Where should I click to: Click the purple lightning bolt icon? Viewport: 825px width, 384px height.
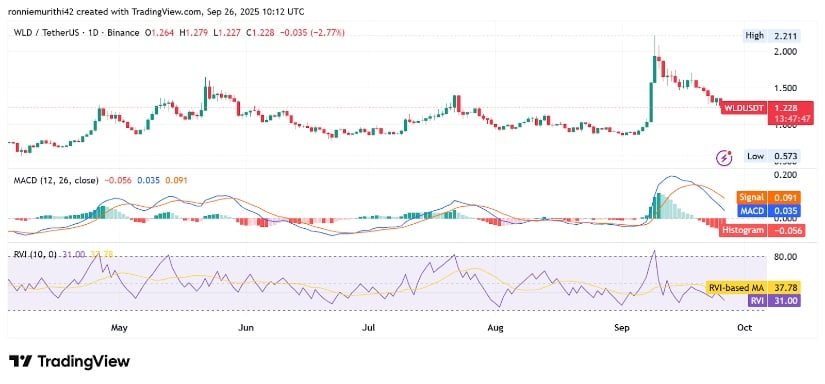[x=725, y=157]
